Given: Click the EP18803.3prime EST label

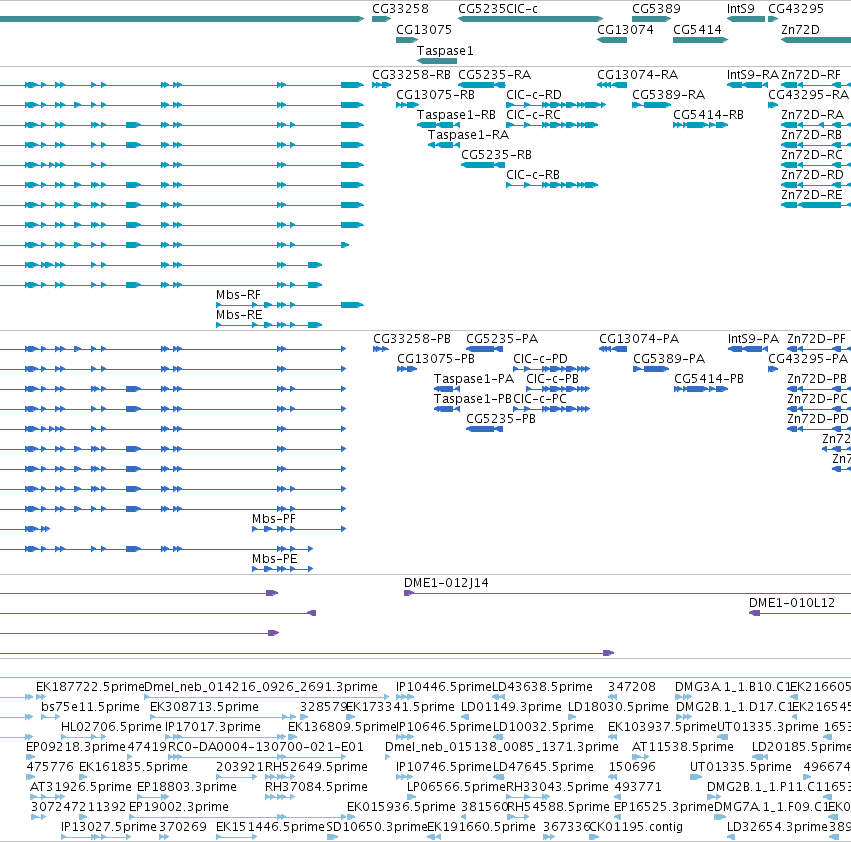Looking at the screenshot, I should coord(187,787).
